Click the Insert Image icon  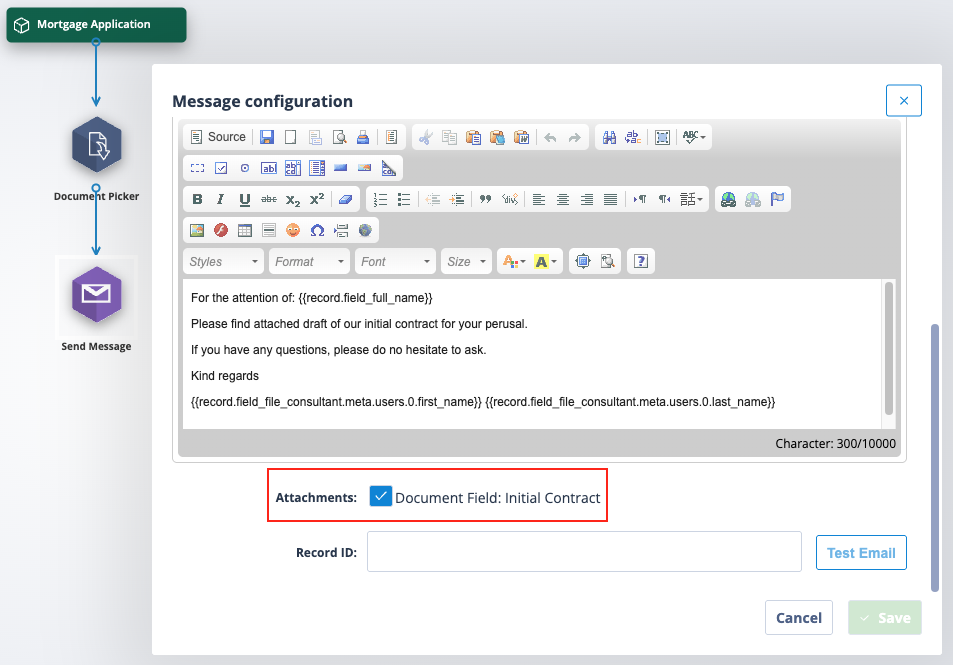[x=197, y=230]
